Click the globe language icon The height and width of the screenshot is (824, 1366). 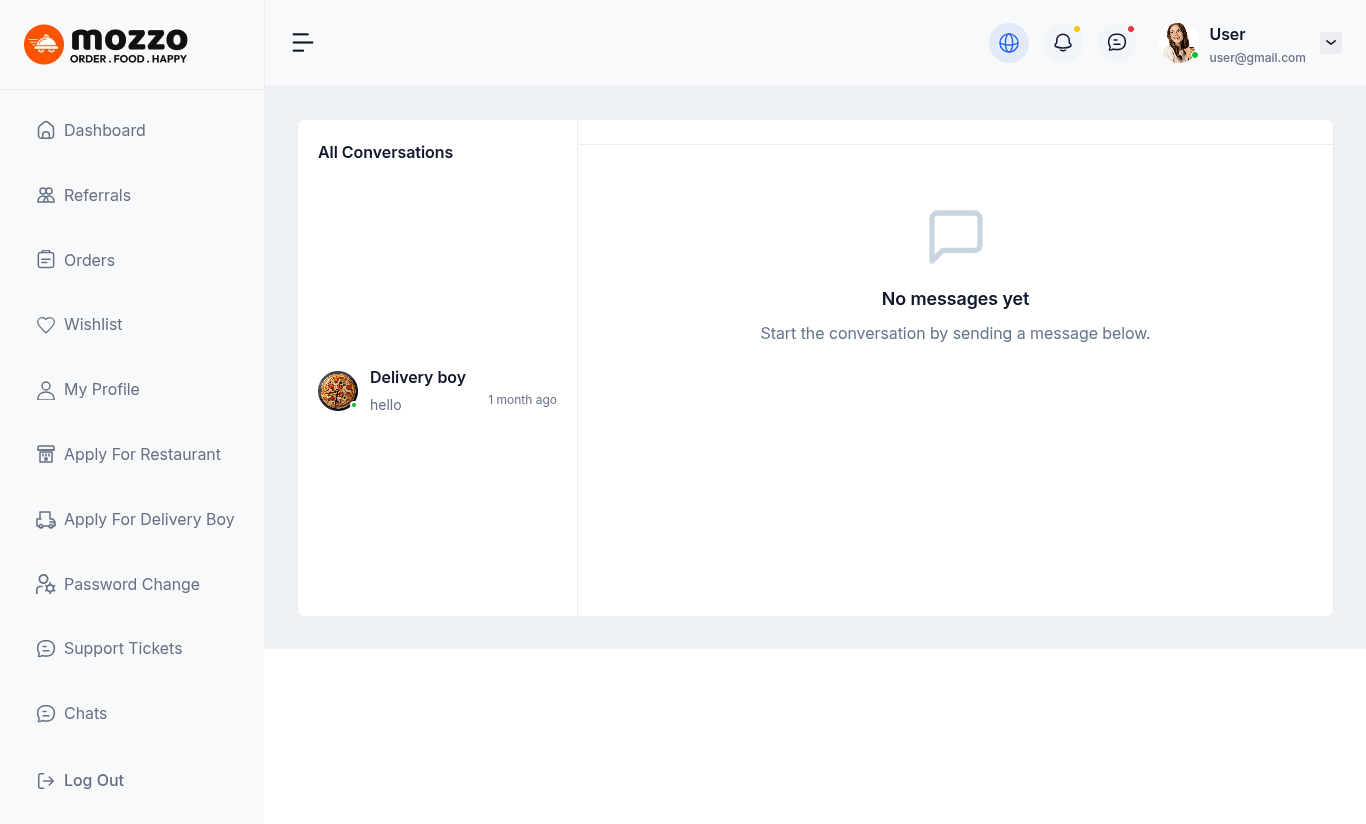(1008, 43)
